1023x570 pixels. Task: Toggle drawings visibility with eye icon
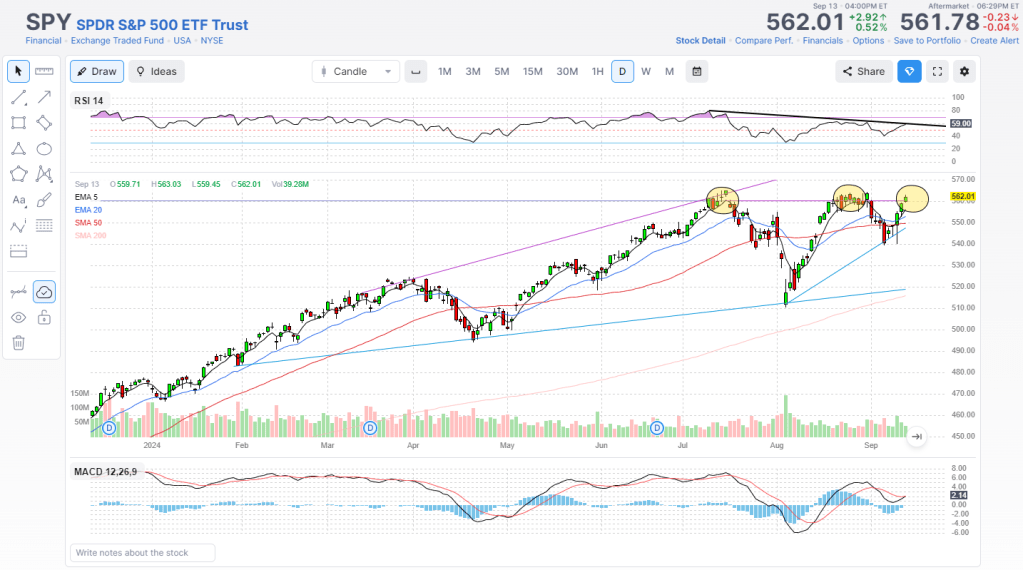tap(18, 317)
